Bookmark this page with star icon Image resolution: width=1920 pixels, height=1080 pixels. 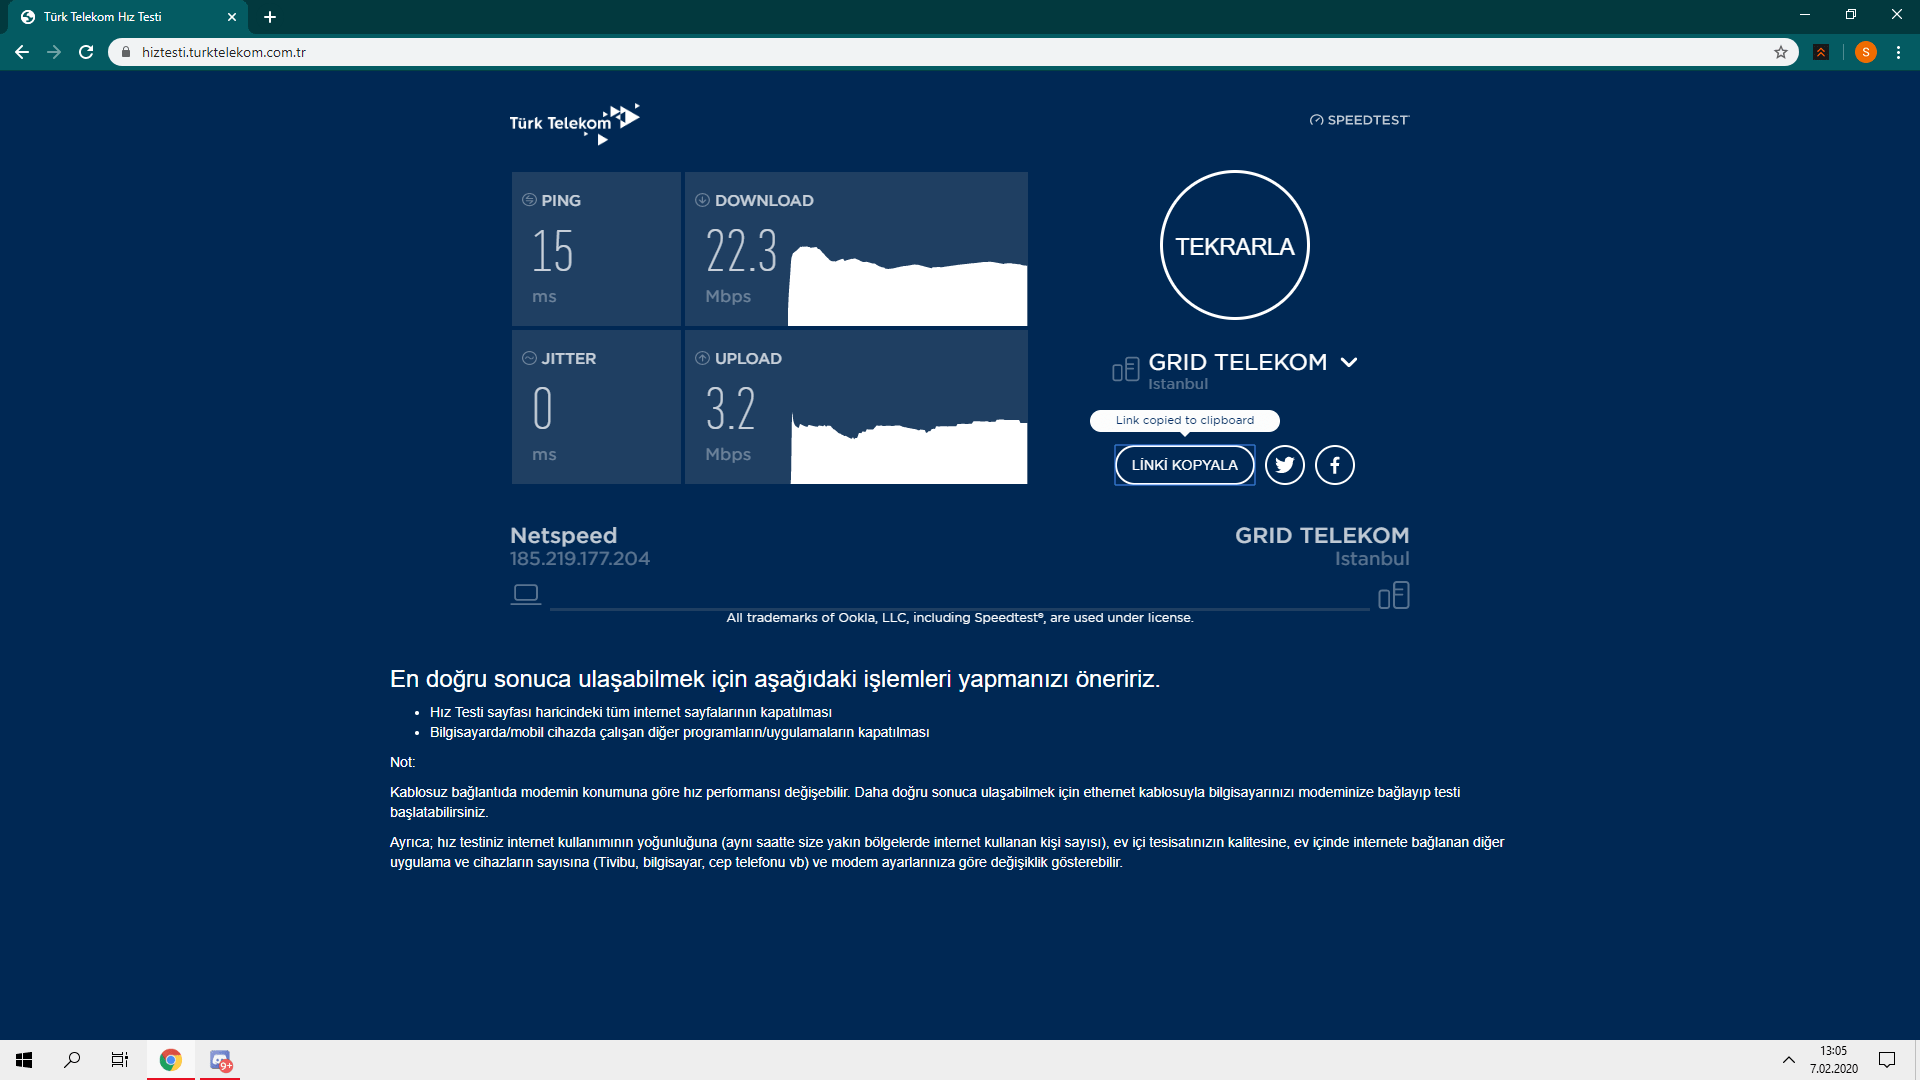(x=1781, y=52)
